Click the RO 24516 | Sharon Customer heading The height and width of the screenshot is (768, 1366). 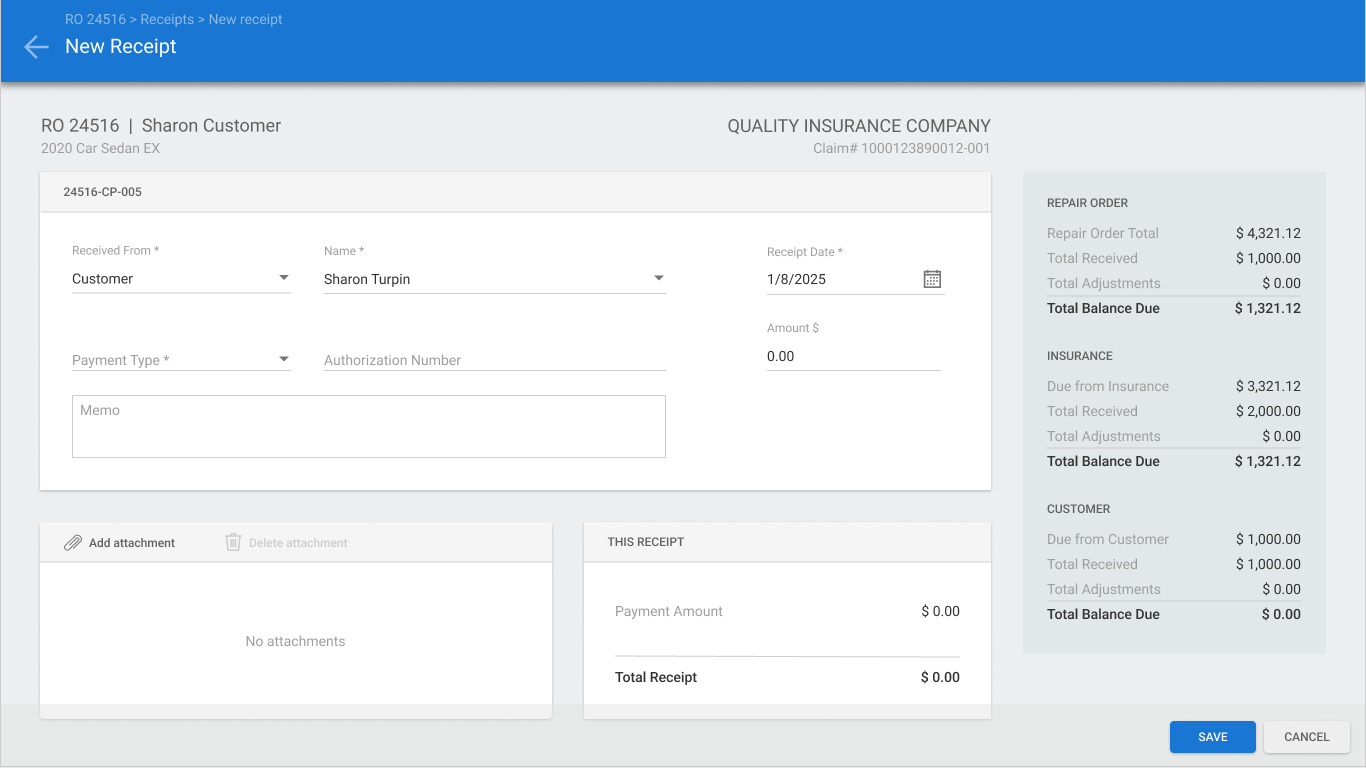161,126
